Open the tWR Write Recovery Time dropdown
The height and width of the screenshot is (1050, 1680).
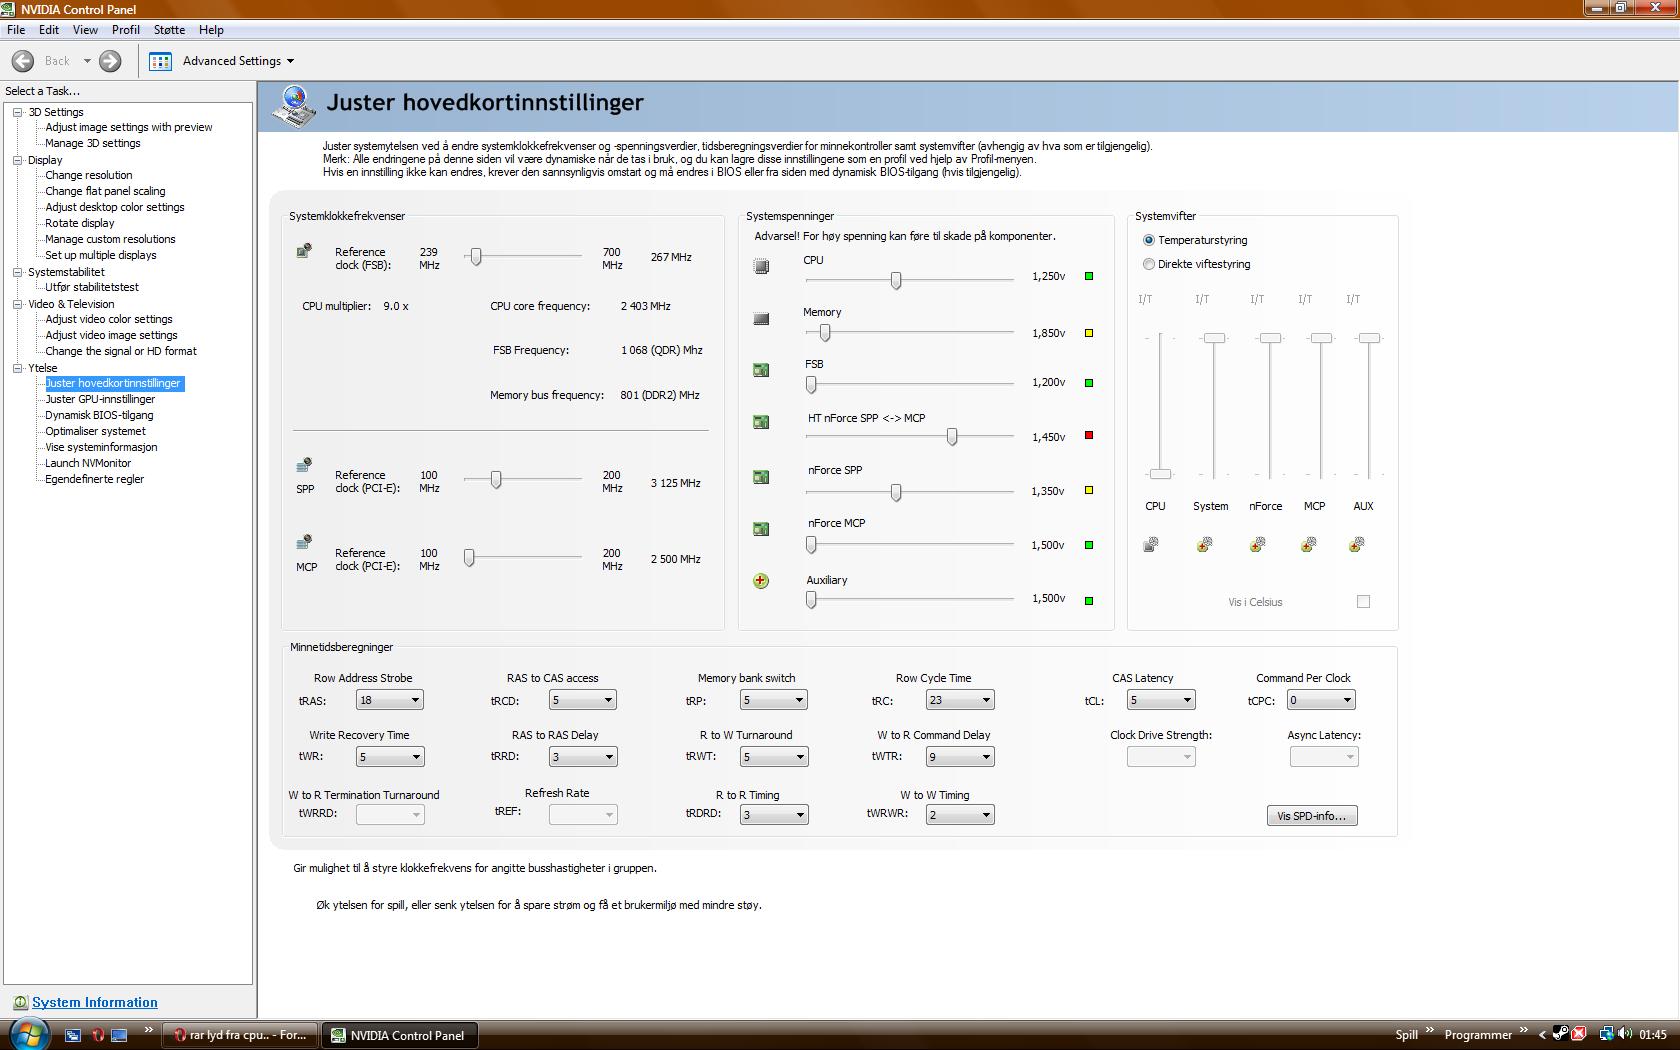pos(390,757)
